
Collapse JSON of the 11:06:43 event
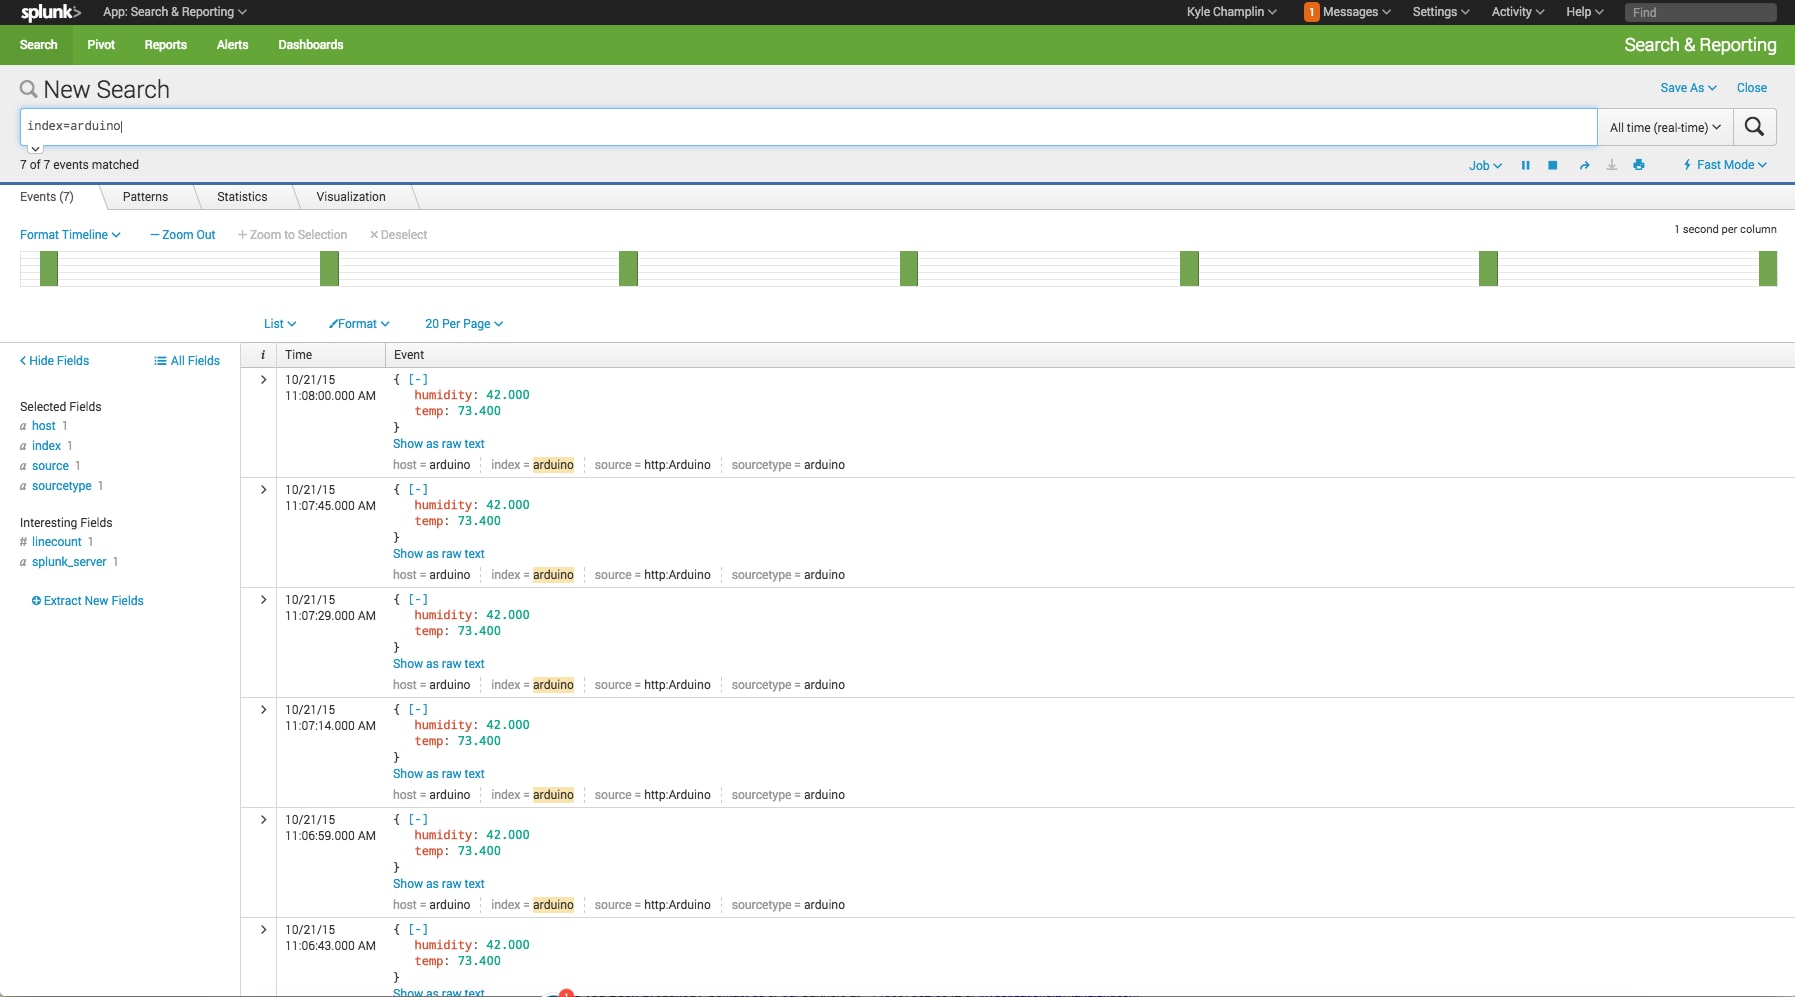(x=418, y=930)
